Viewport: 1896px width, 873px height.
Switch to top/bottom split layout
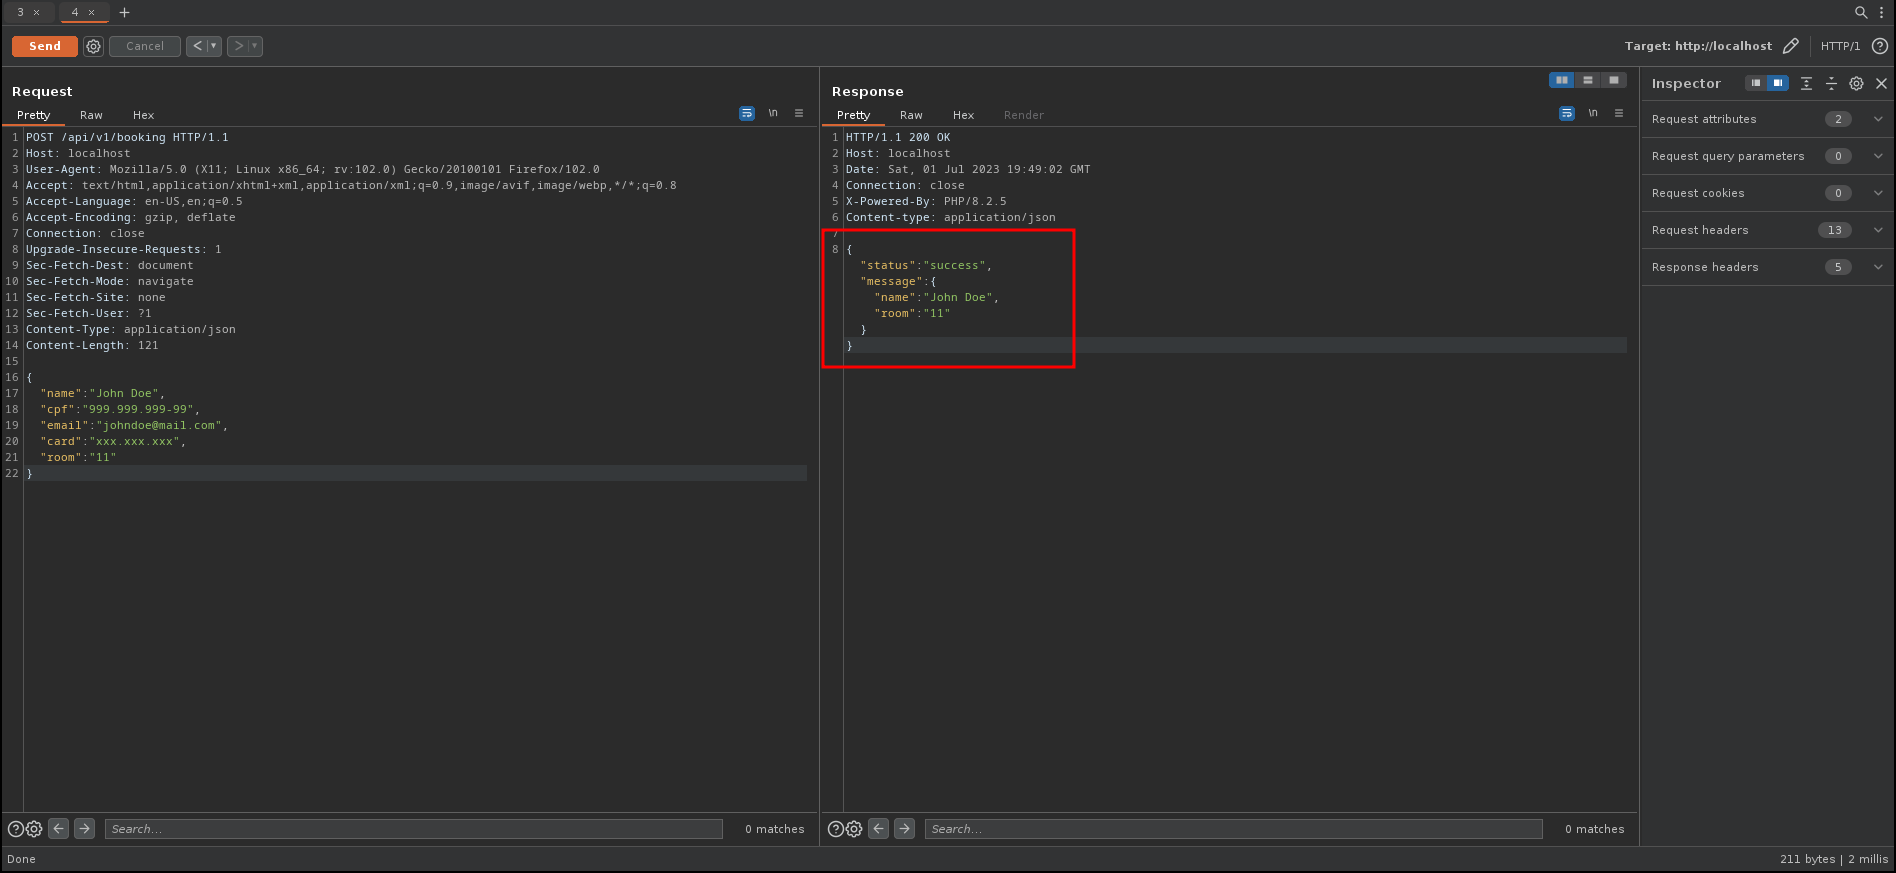point(1588,80)
